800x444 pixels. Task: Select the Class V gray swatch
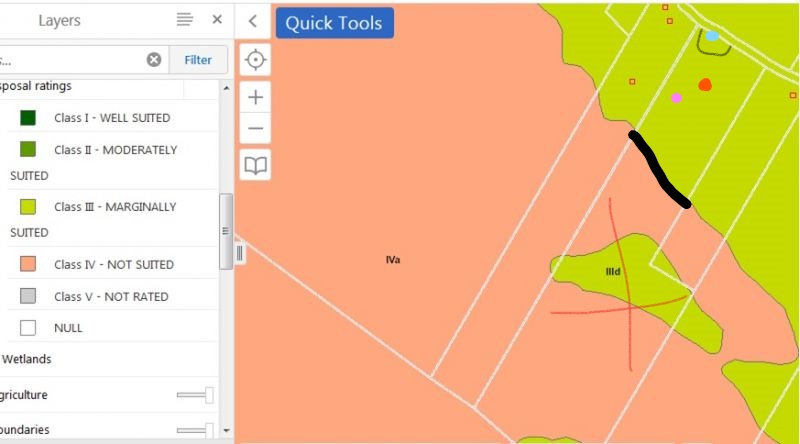pyautogui.click(x=28, y=296)
